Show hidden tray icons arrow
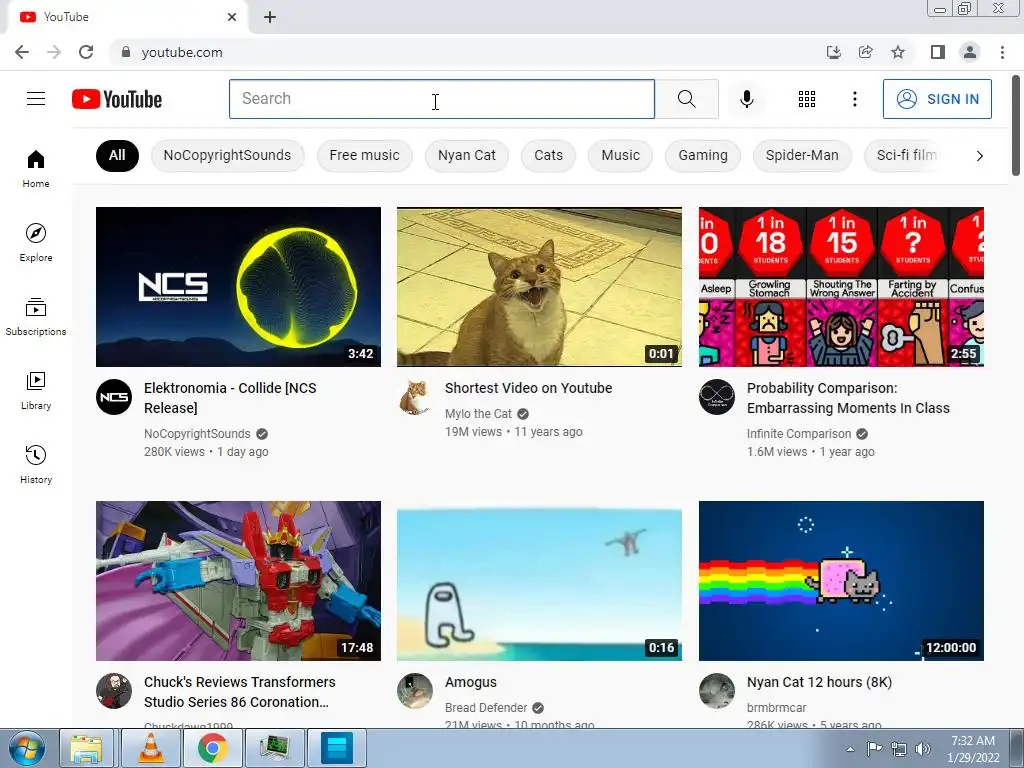Image resolution: width=1024 pixels, height=768 pixels. pyautogui.click(x=850, y=749)
